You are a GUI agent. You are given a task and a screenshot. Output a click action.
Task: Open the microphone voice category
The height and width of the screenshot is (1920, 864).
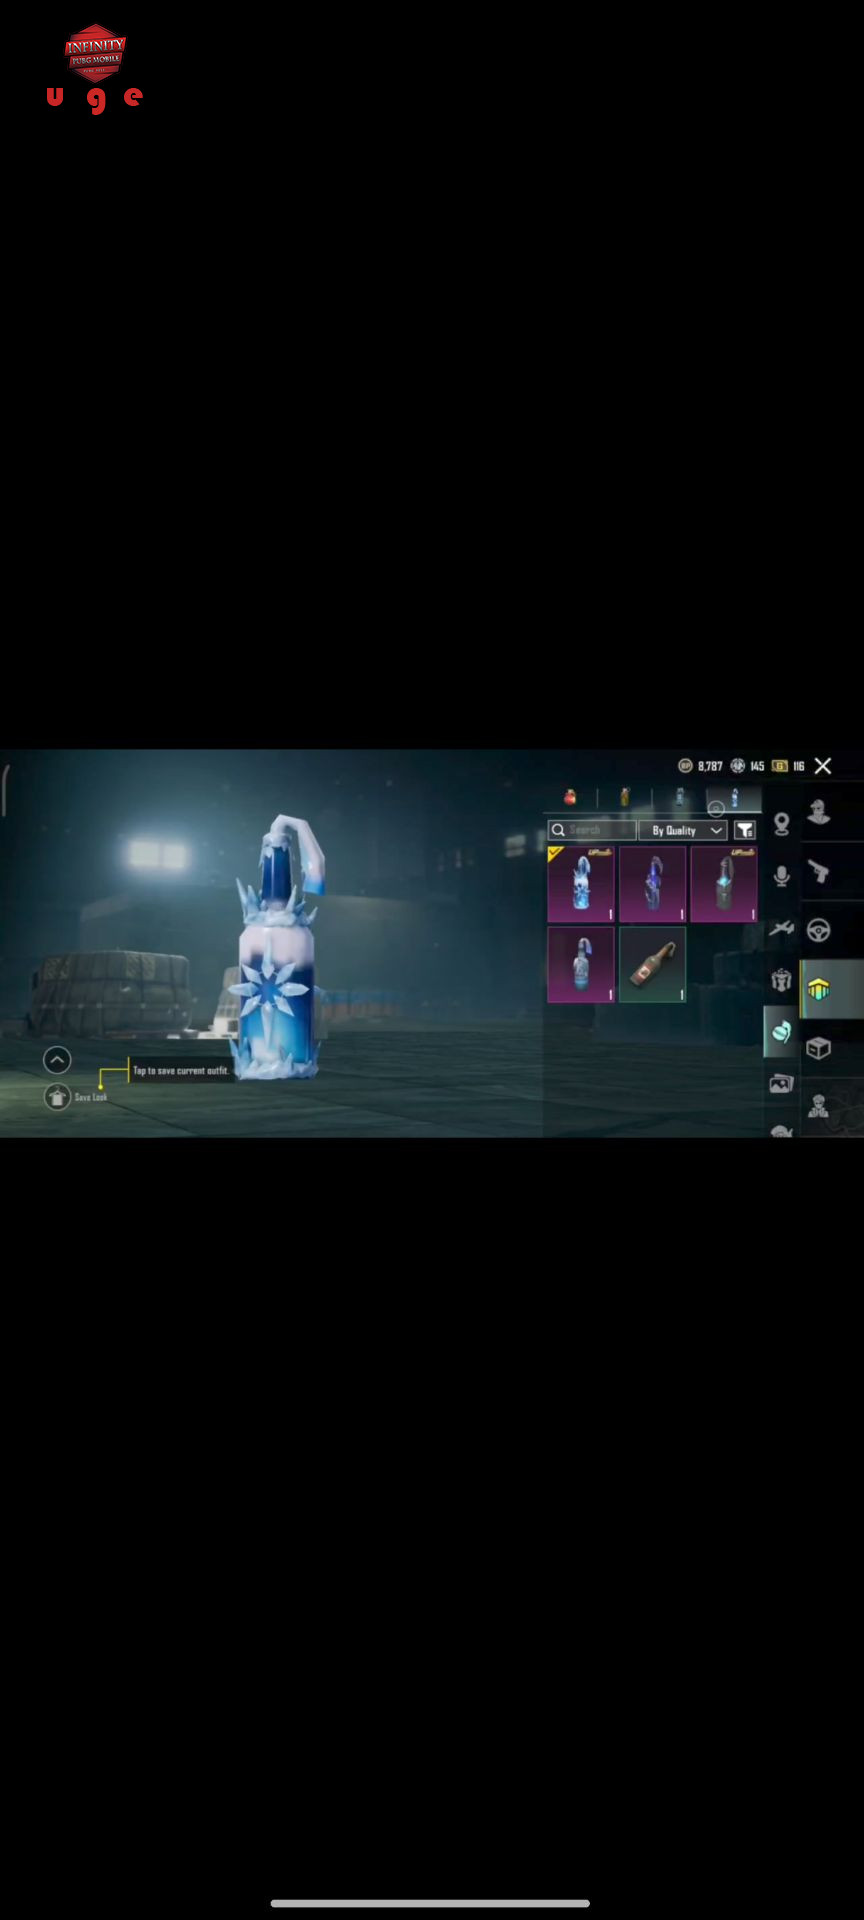coord(782,876)
